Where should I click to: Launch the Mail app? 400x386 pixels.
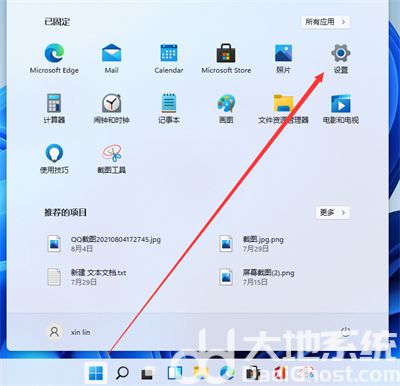click(x=111, y=58)
